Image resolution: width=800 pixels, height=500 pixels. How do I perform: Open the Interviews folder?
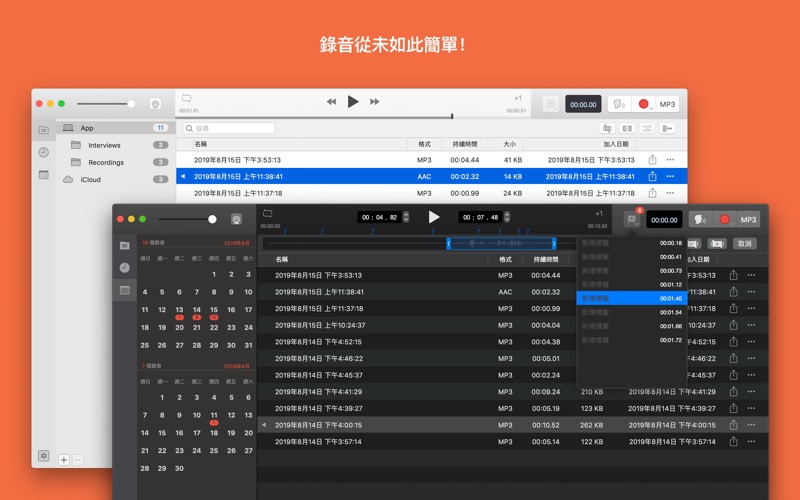(115, 145)
